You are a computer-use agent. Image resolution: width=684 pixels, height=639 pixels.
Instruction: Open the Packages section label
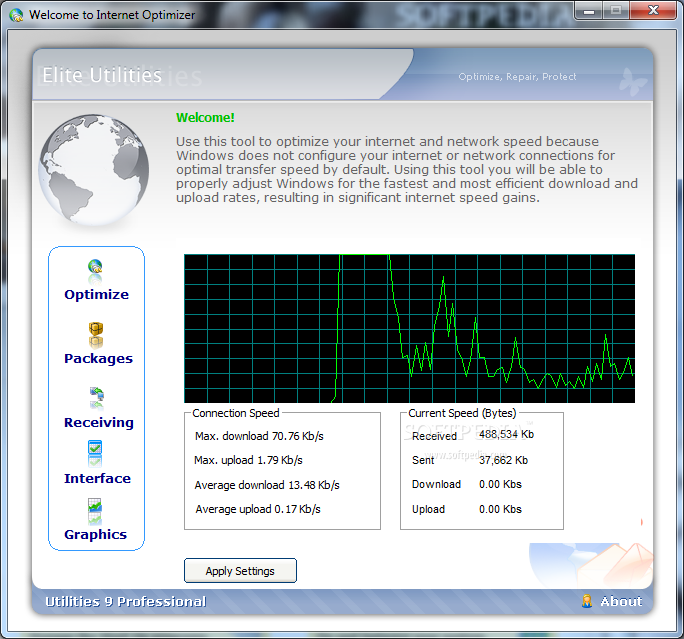98,359
